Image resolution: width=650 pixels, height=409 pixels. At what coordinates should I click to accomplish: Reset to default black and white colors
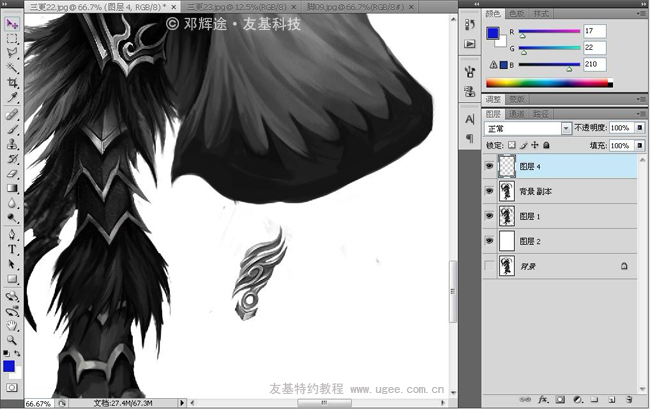pos(6,353)
